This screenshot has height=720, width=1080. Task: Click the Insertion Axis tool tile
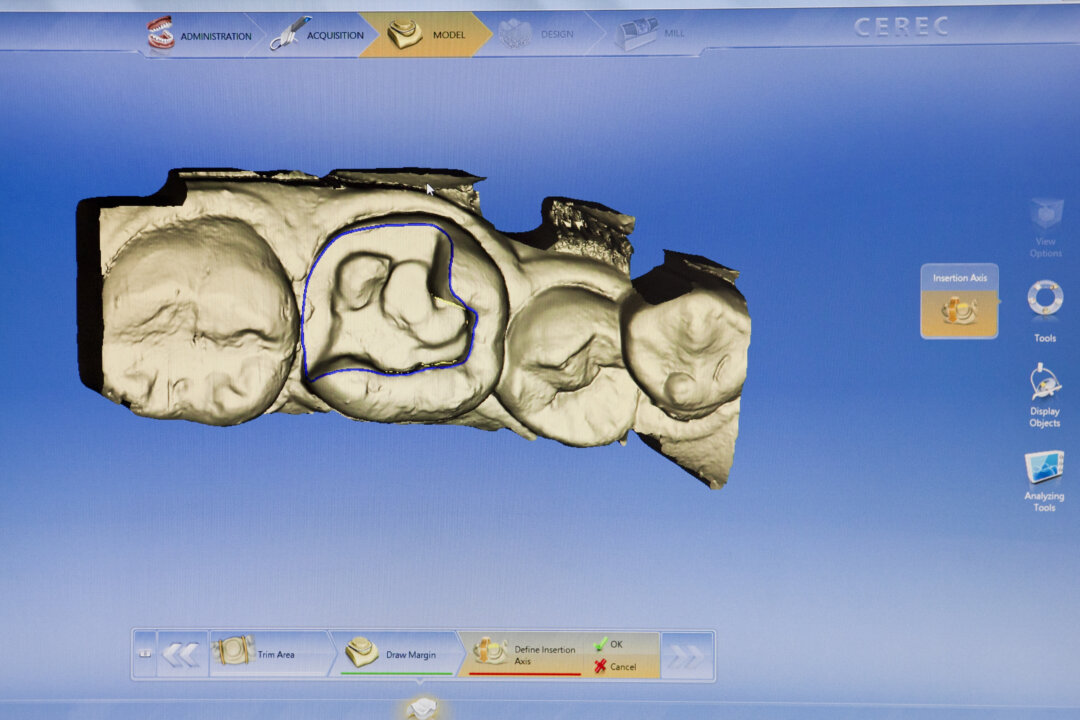959,301
